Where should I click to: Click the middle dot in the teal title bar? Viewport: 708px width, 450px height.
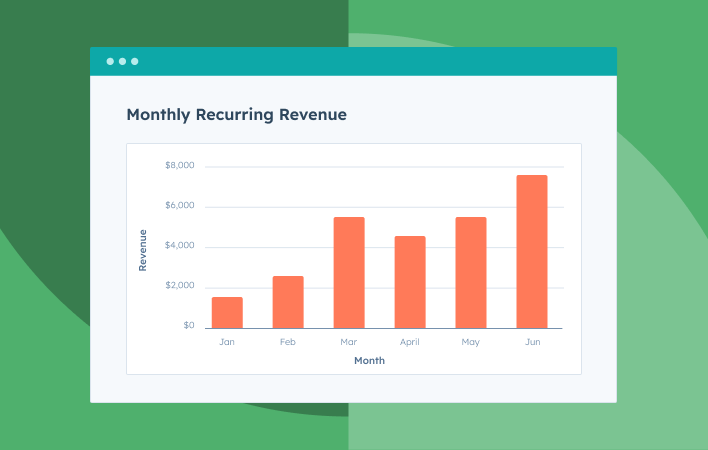[122, 61]
